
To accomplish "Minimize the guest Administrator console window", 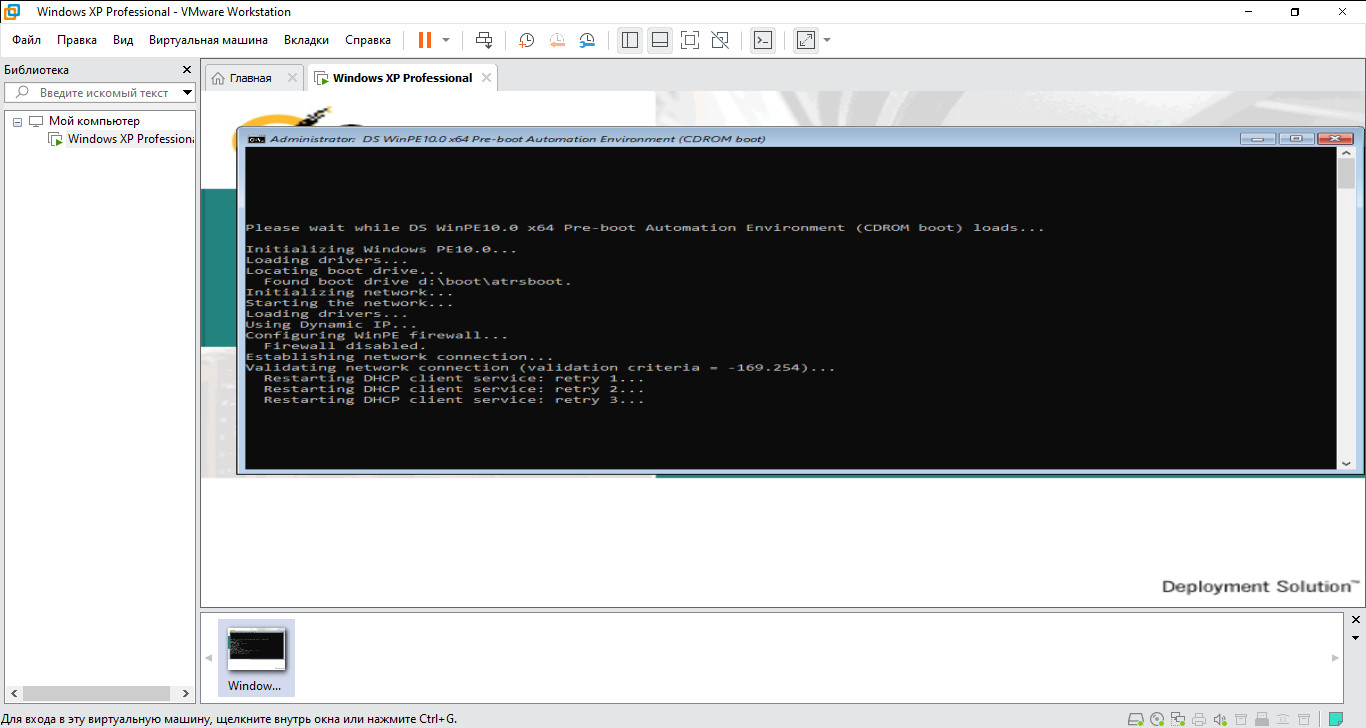I will pos(1257,139).
